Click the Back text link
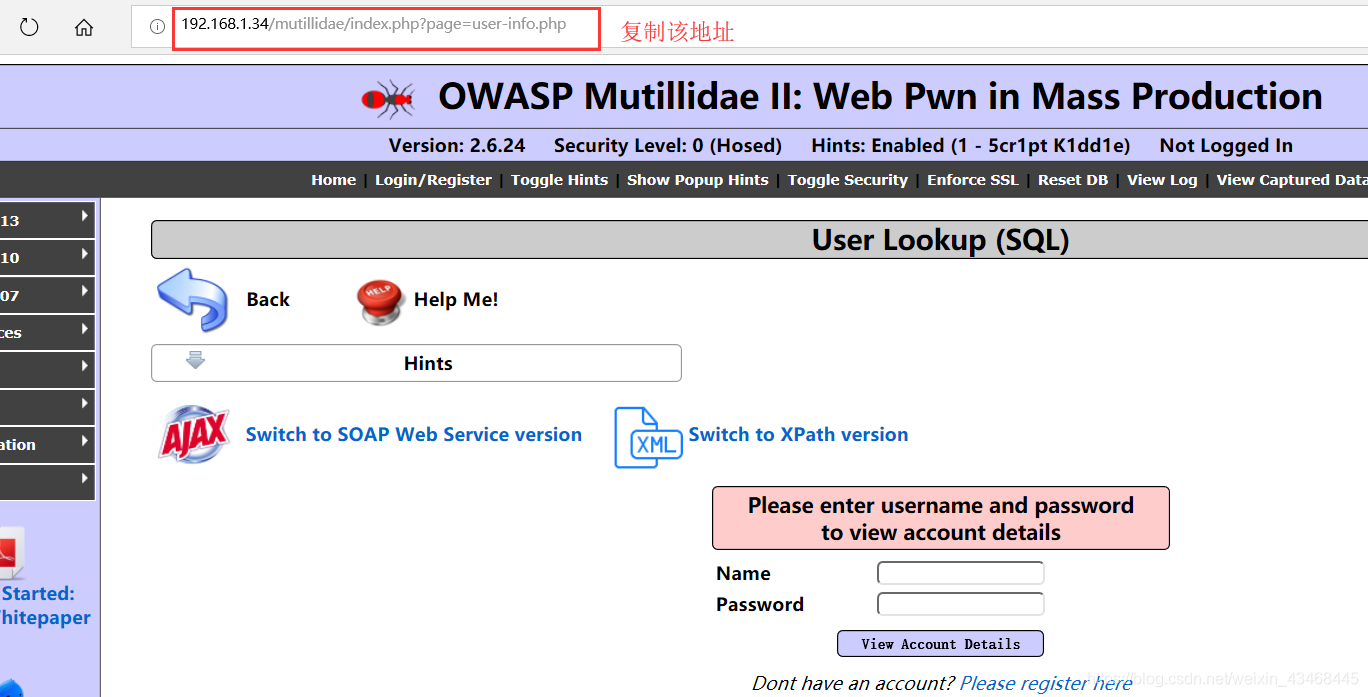This screenshot has width=1368, height=697. (x=268, y=300)
